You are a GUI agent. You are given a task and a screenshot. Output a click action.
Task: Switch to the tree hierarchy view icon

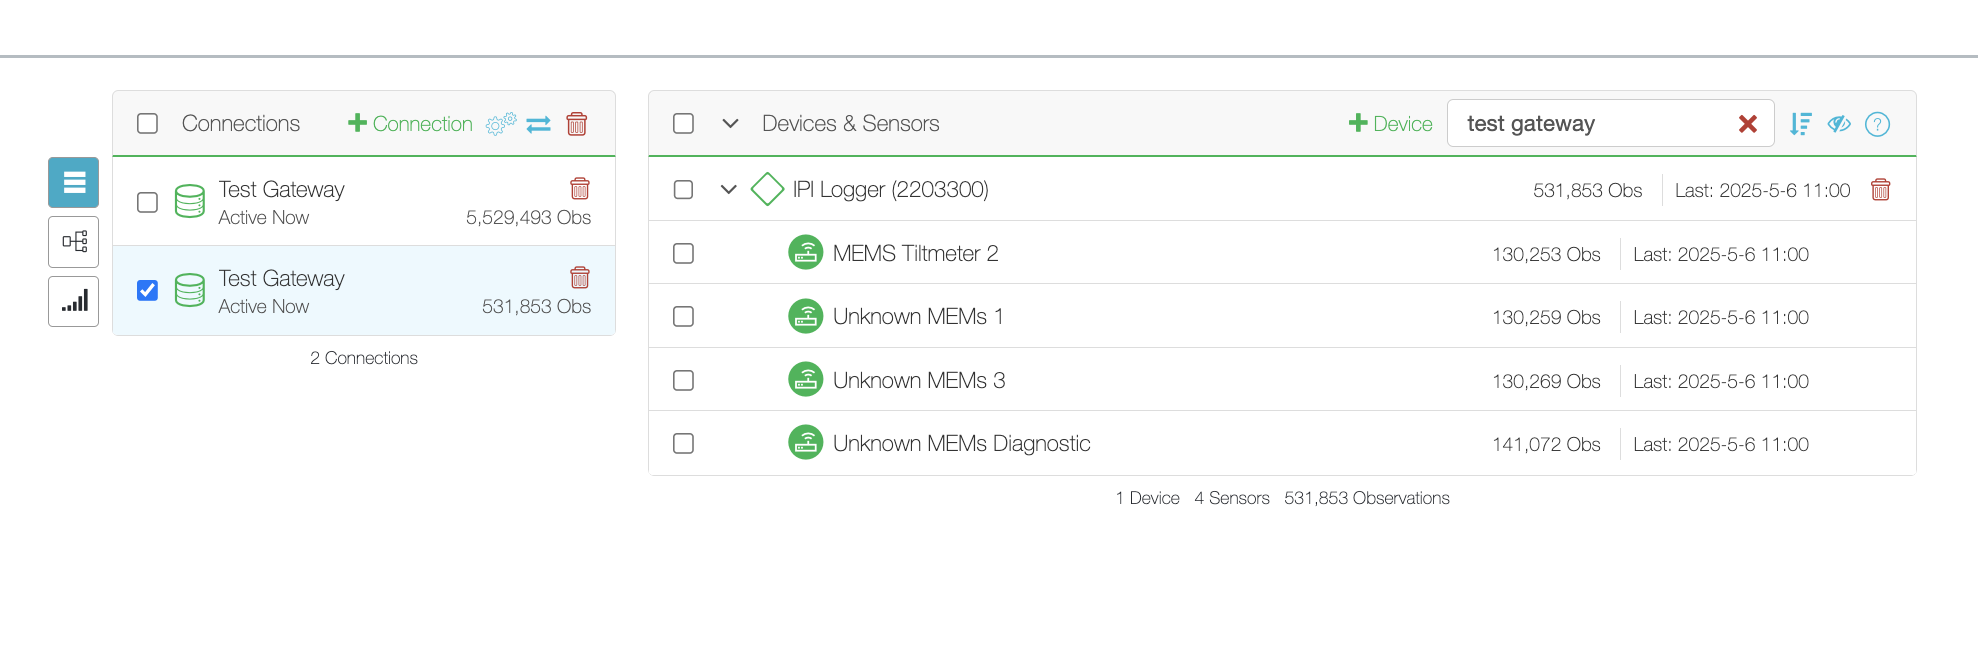(74, 242)
